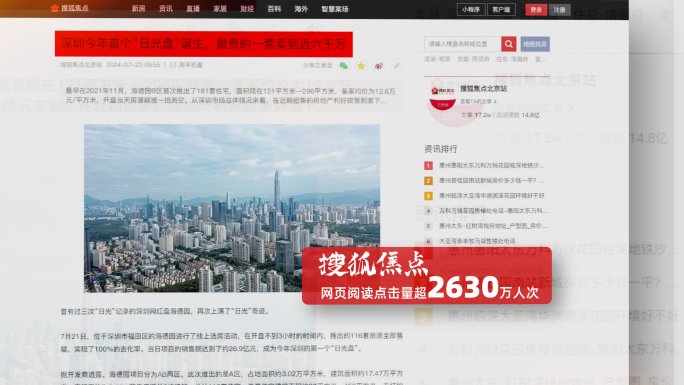Click the Shenzhen skyline article image
Screen dimensions: 684x385
click(232, 208)
